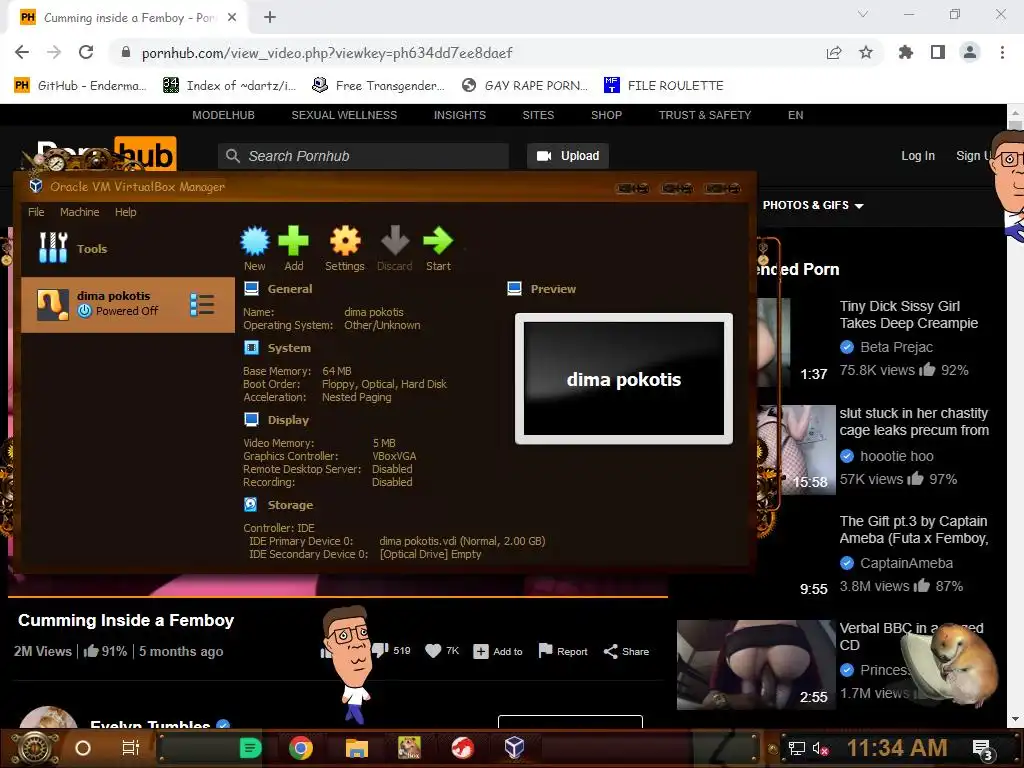Image resolution: width=1024 pixels, height=768 pixels.
Task: Click the Add machine green plus icon
Action: click(293, 242)
